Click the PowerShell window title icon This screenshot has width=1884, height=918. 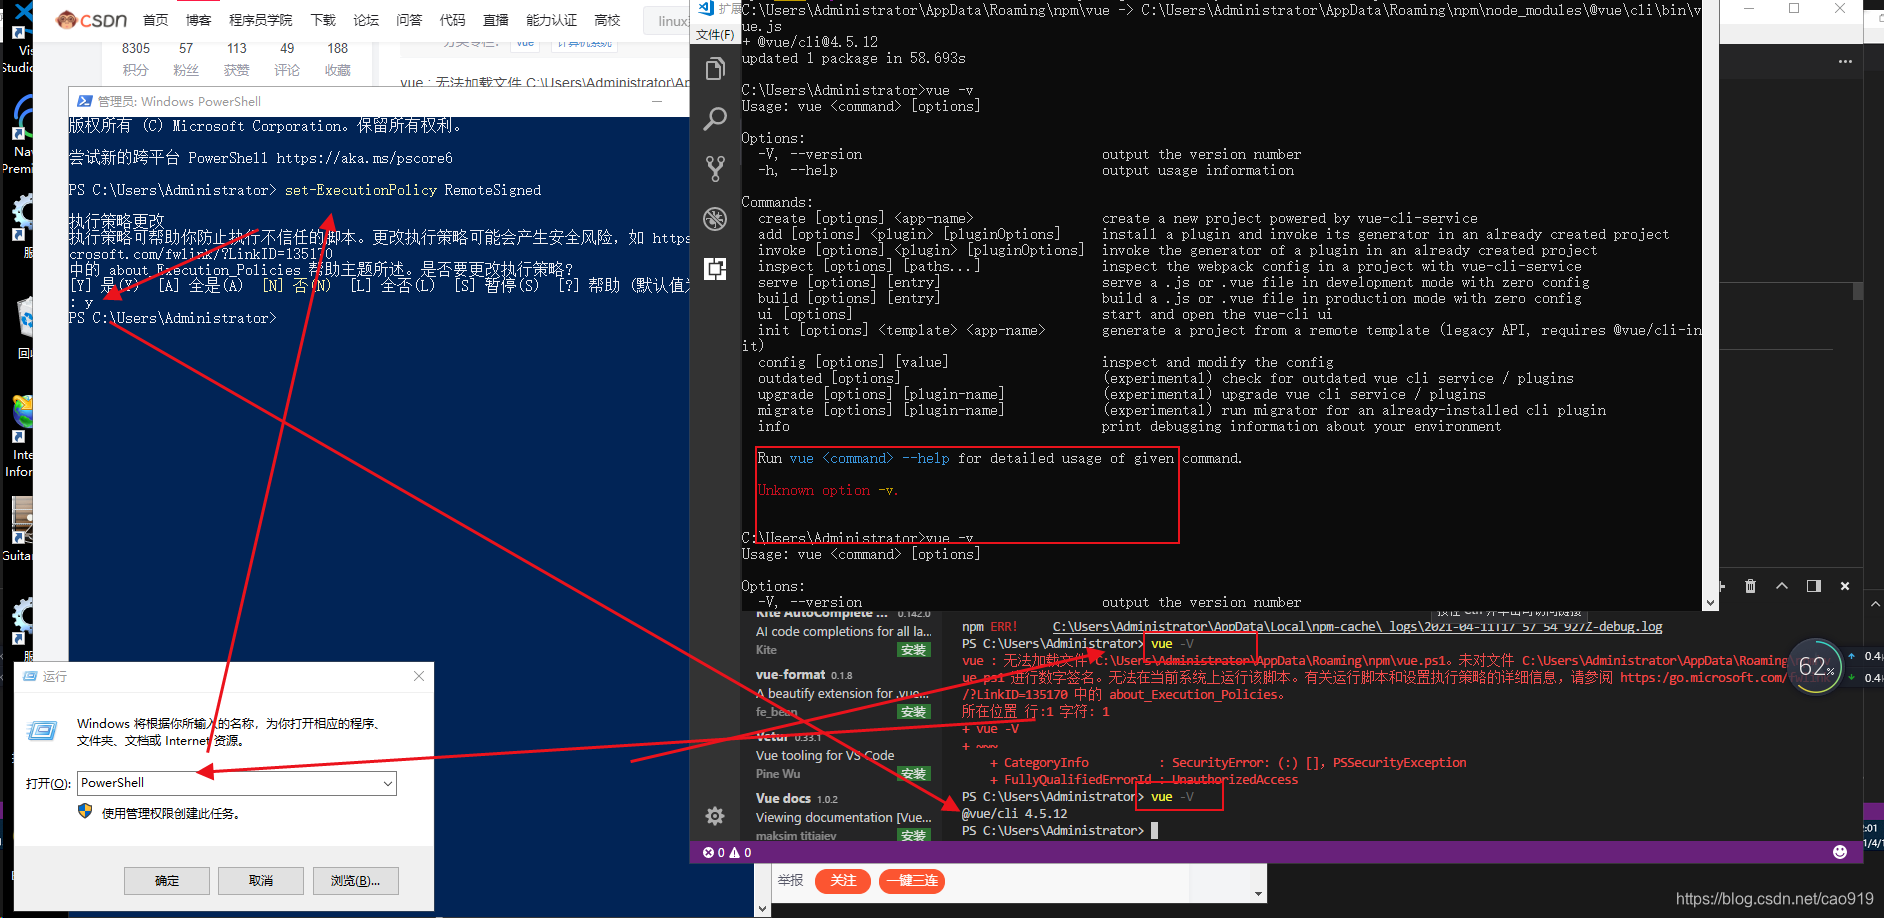coord(84,101)
